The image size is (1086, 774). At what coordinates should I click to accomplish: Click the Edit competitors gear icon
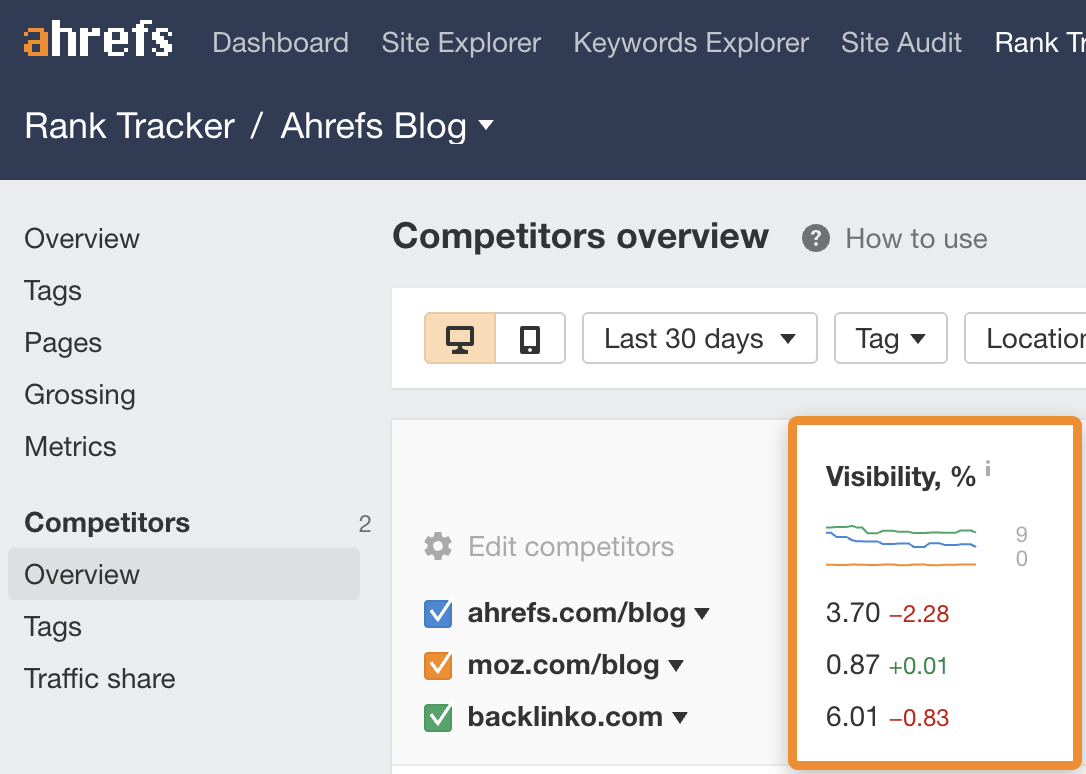point(437,546)
